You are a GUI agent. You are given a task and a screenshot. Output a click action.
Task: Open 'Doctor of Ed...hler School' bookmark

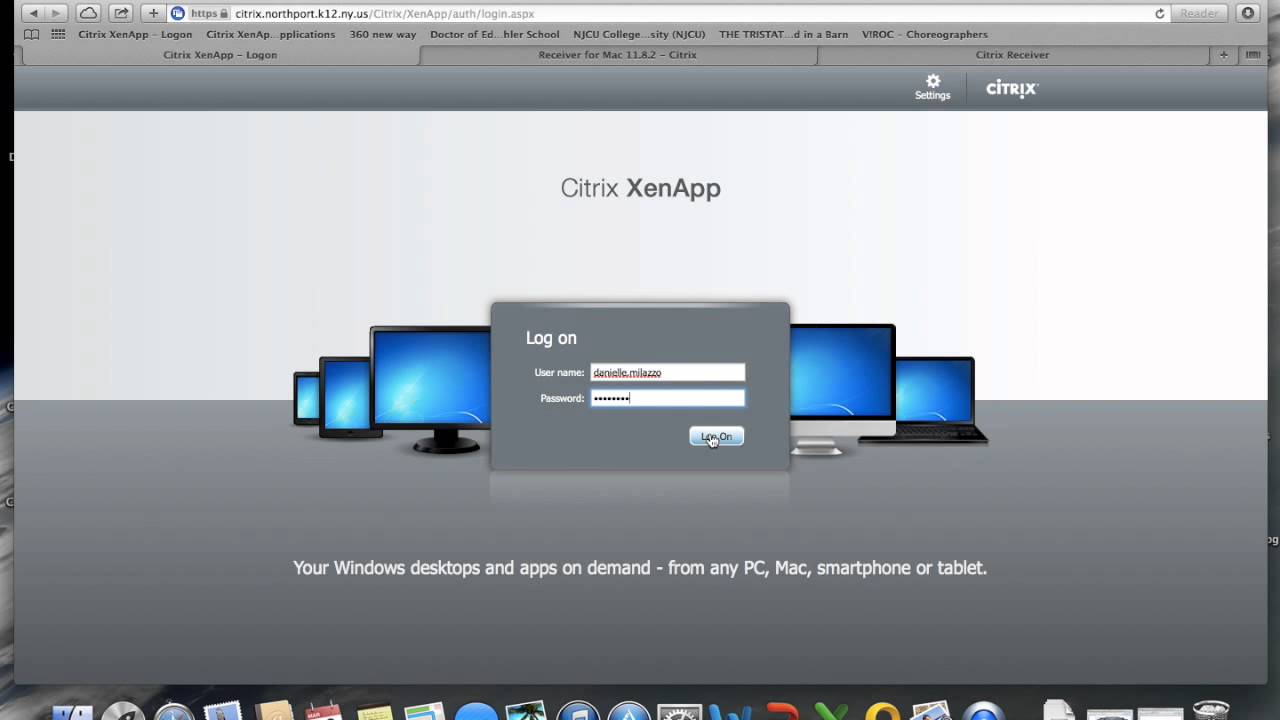495,34
